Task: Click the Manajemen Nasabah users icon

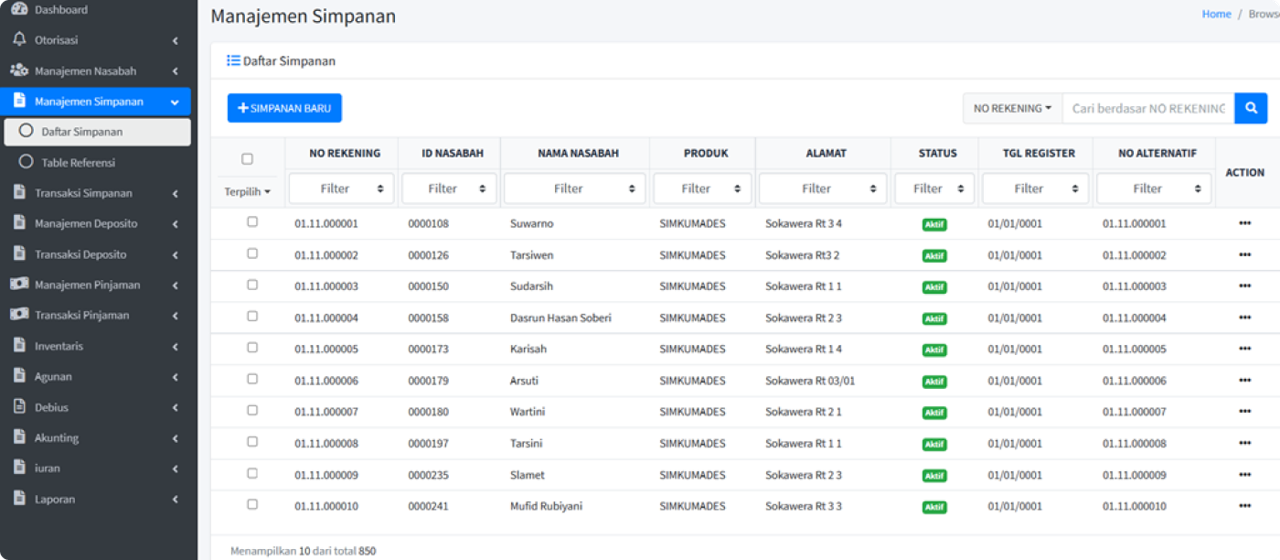Action: [19, 71]
